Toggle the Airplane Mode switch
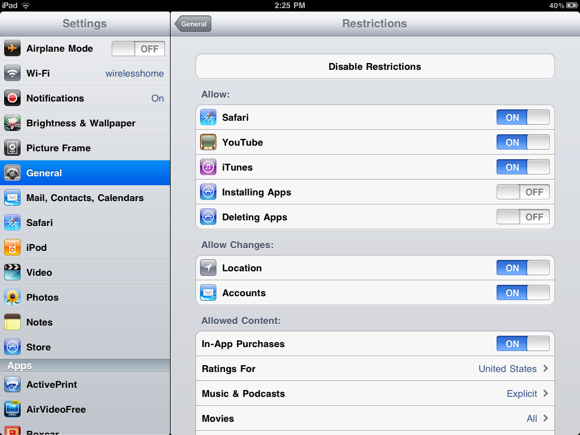580x435 pixels. click(x=138, y=49)
